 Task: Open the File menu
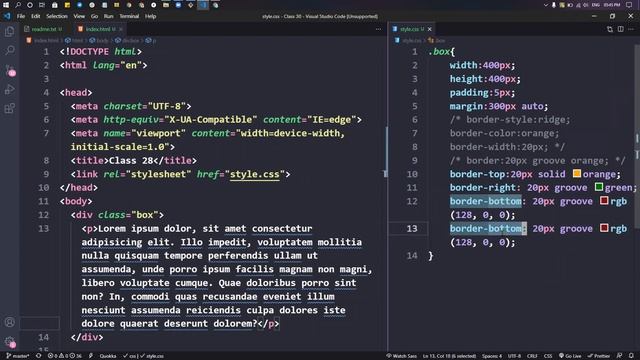point(21,16)
